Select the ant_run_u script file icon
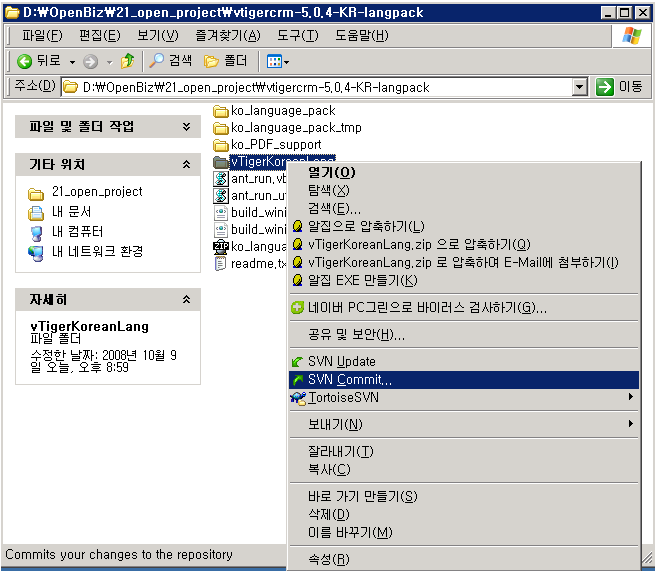The width and height of the screenshot is (656, 572). [220, 196]
